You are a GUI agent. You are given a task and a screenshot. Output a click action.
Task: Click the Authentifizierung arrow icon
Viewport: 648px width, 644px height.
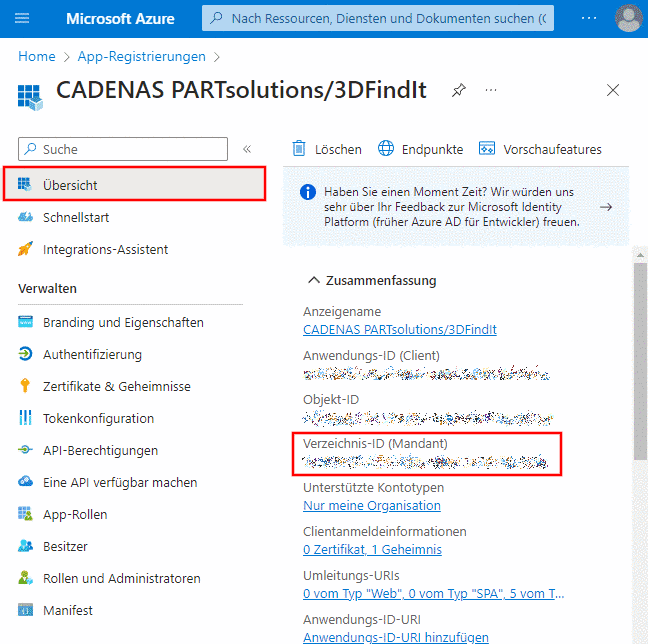click(25, 354)
